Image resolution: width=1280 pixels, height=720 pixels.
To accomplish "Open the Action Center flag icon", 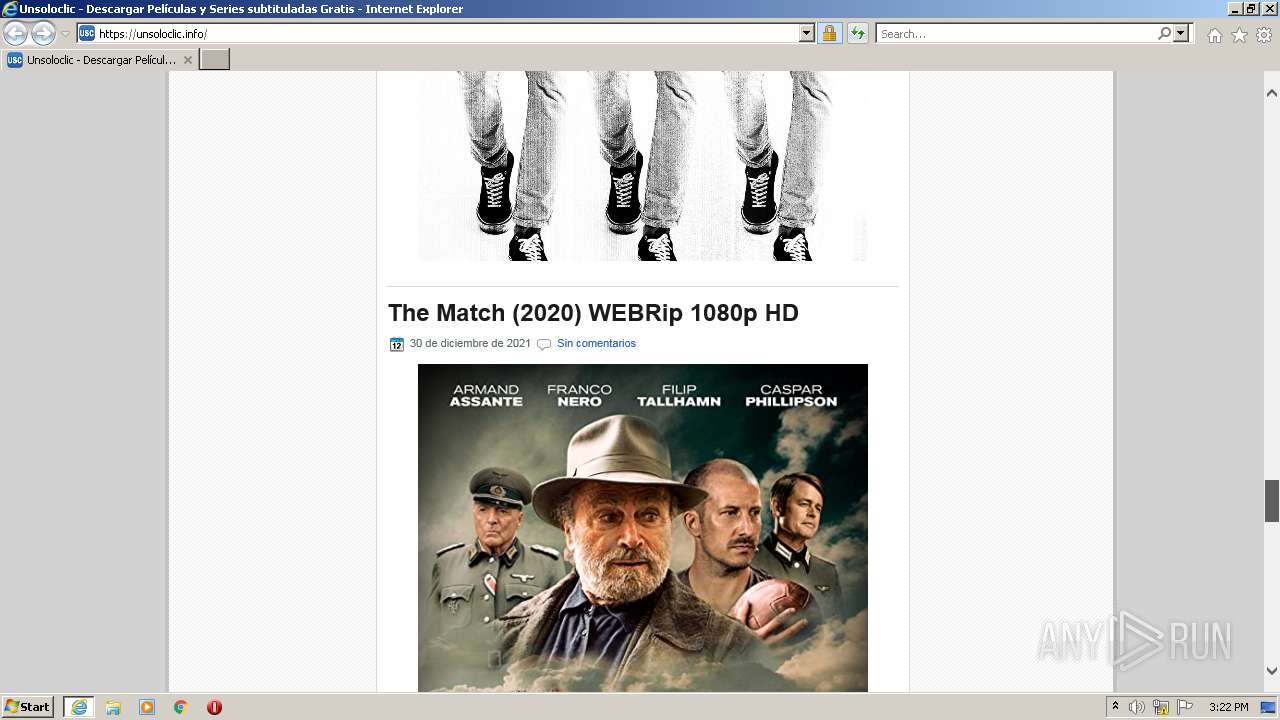I will point(1185,707).
